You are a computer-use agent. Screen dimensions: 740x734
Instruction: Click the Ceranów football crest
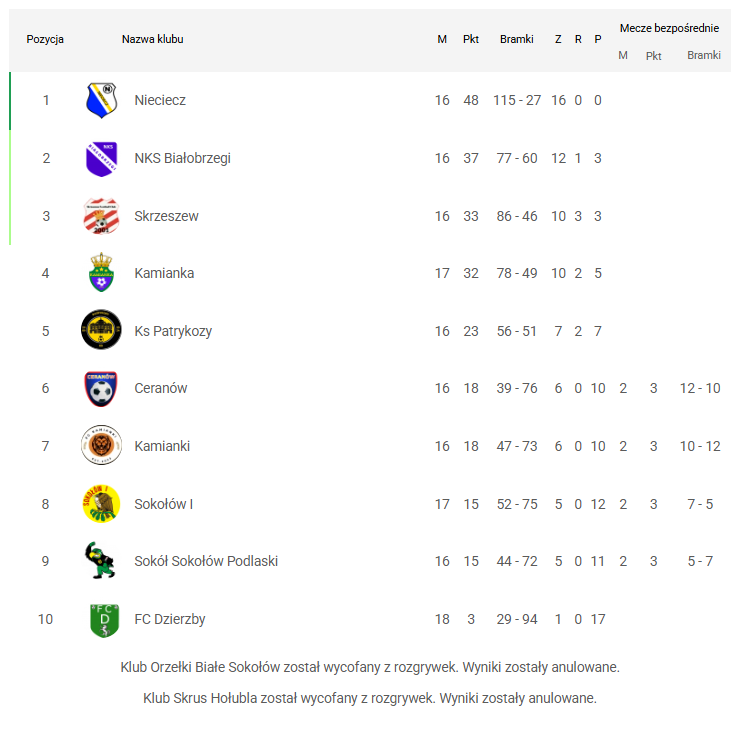101,388
